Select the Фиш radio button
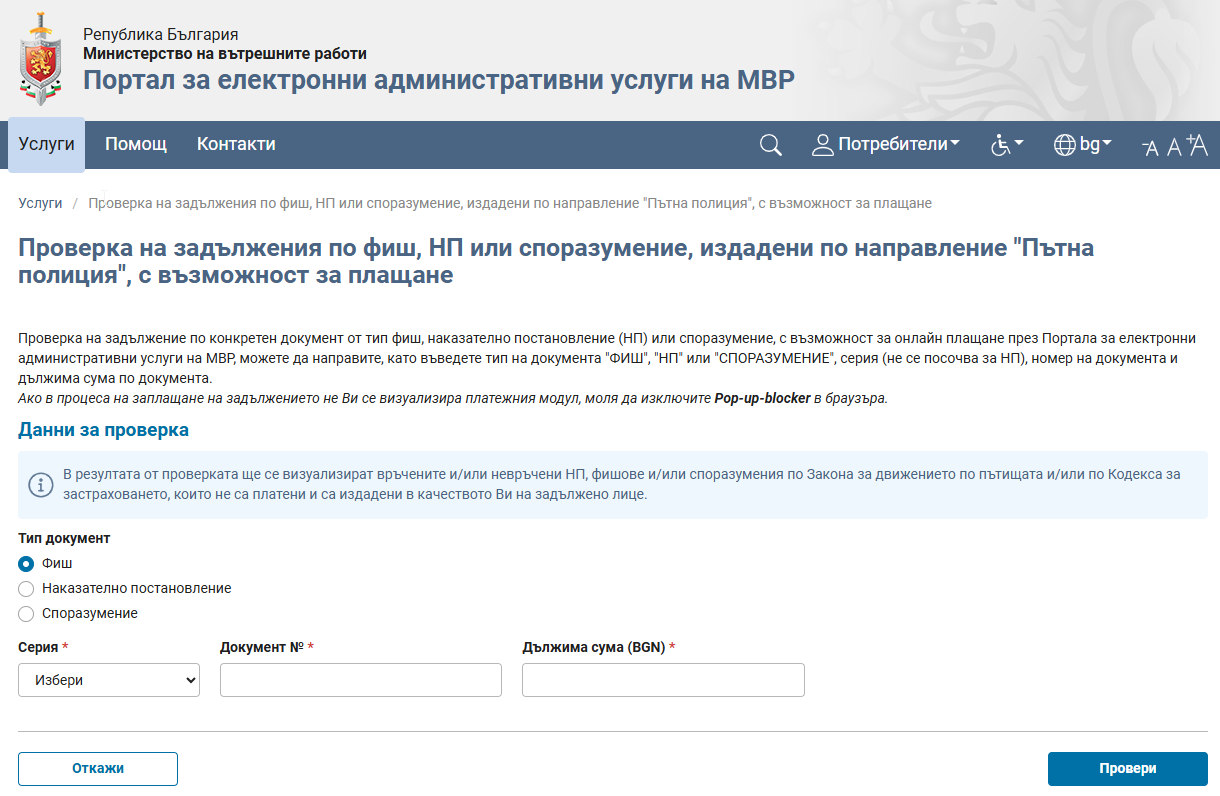1220x796 pixels. tap(26, 563)
